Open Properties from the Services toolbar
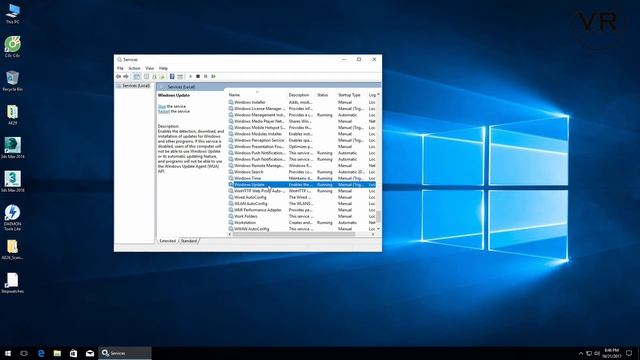640x360 pixels. [147, 76]
